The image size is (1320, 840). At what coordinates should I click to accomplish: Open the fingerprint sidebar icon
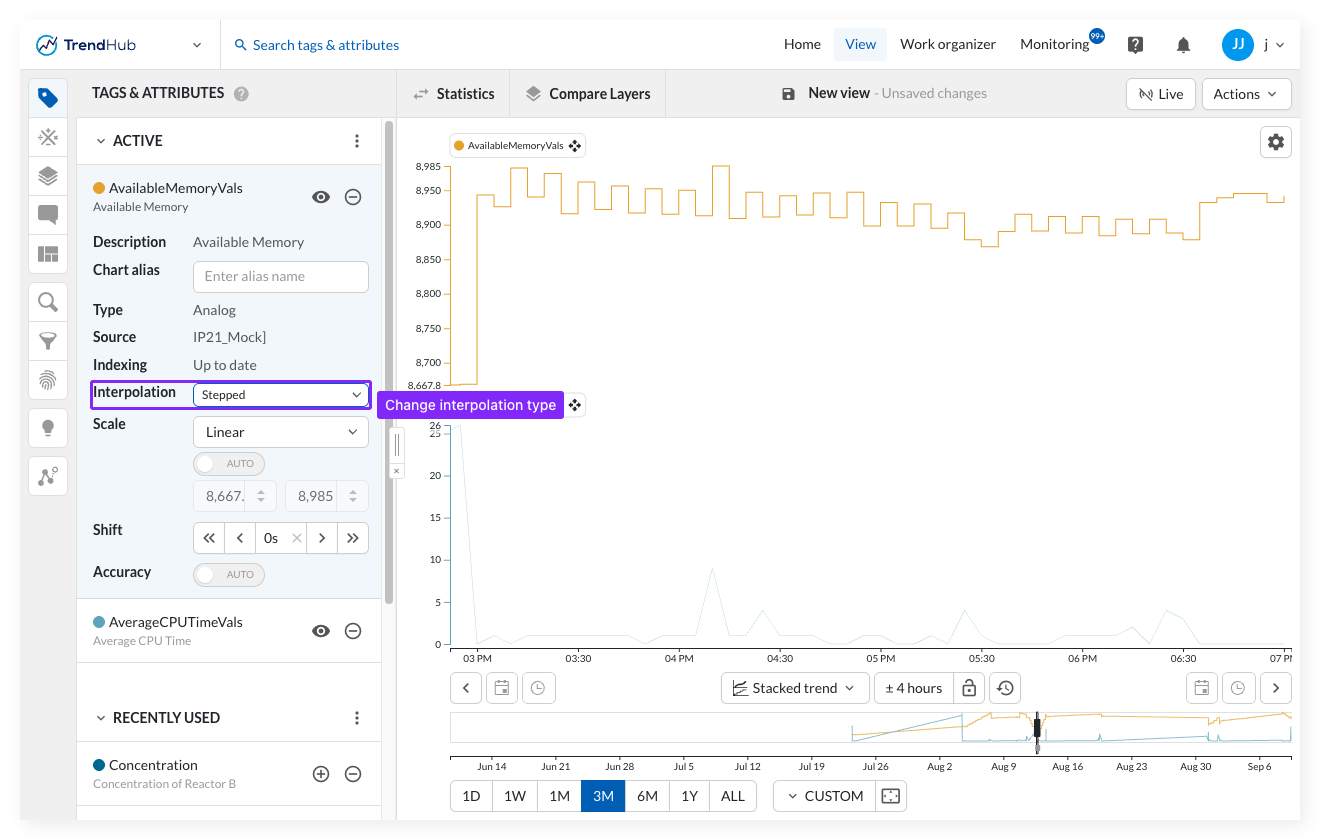47,380
